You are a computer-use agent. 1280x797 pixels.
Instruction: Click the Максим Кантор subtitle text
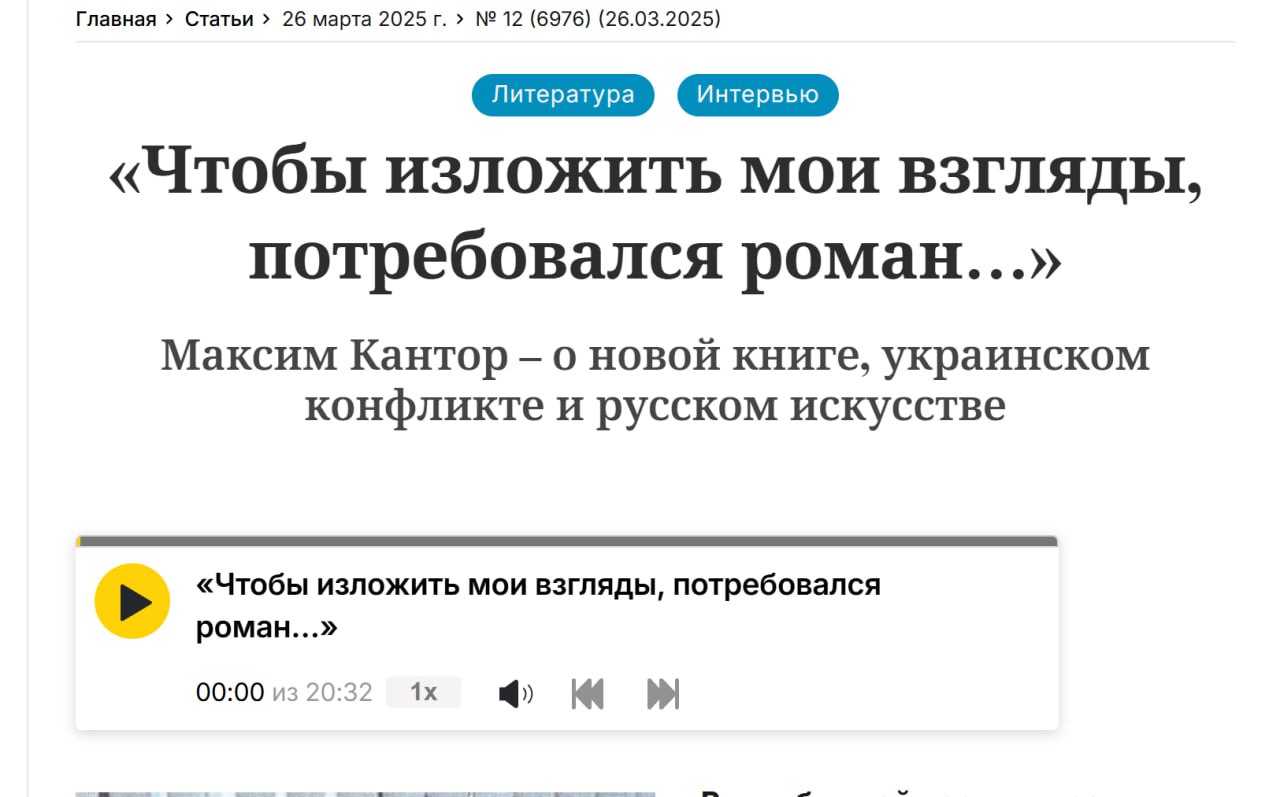[x=655, y=381]
